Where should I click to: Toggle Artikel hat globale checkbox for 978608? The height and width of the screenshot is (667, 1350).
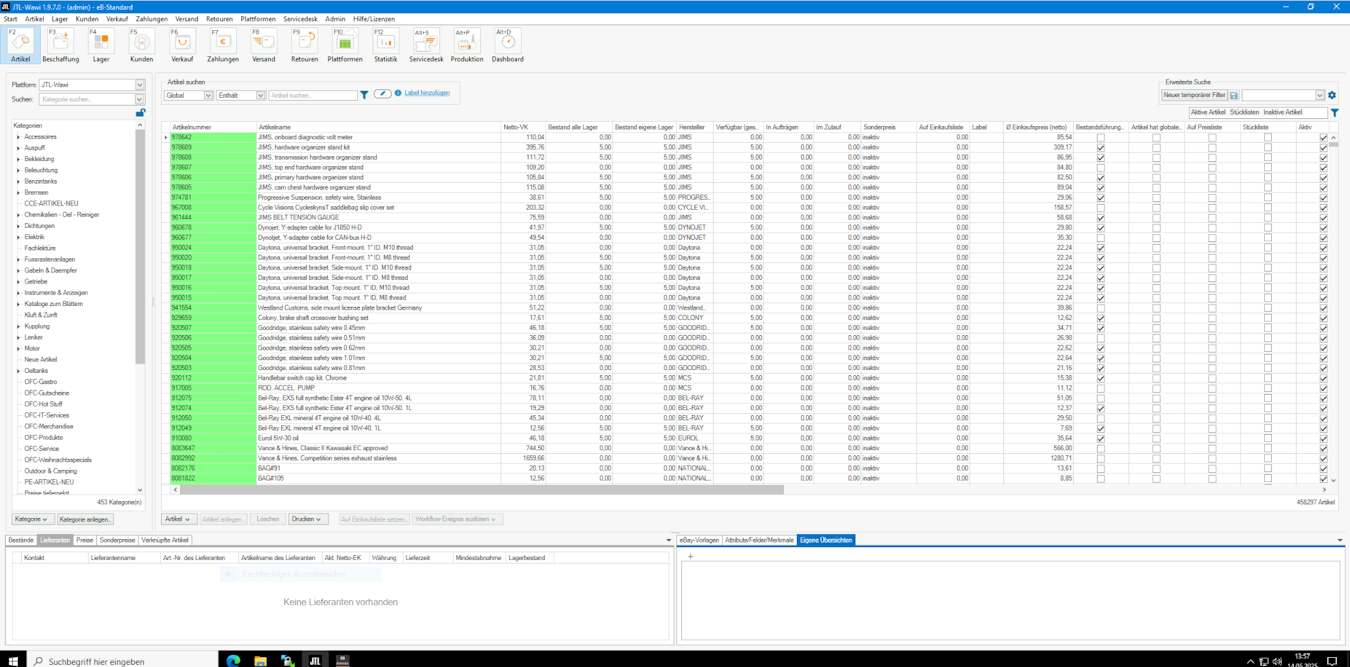pos(1157,157)
